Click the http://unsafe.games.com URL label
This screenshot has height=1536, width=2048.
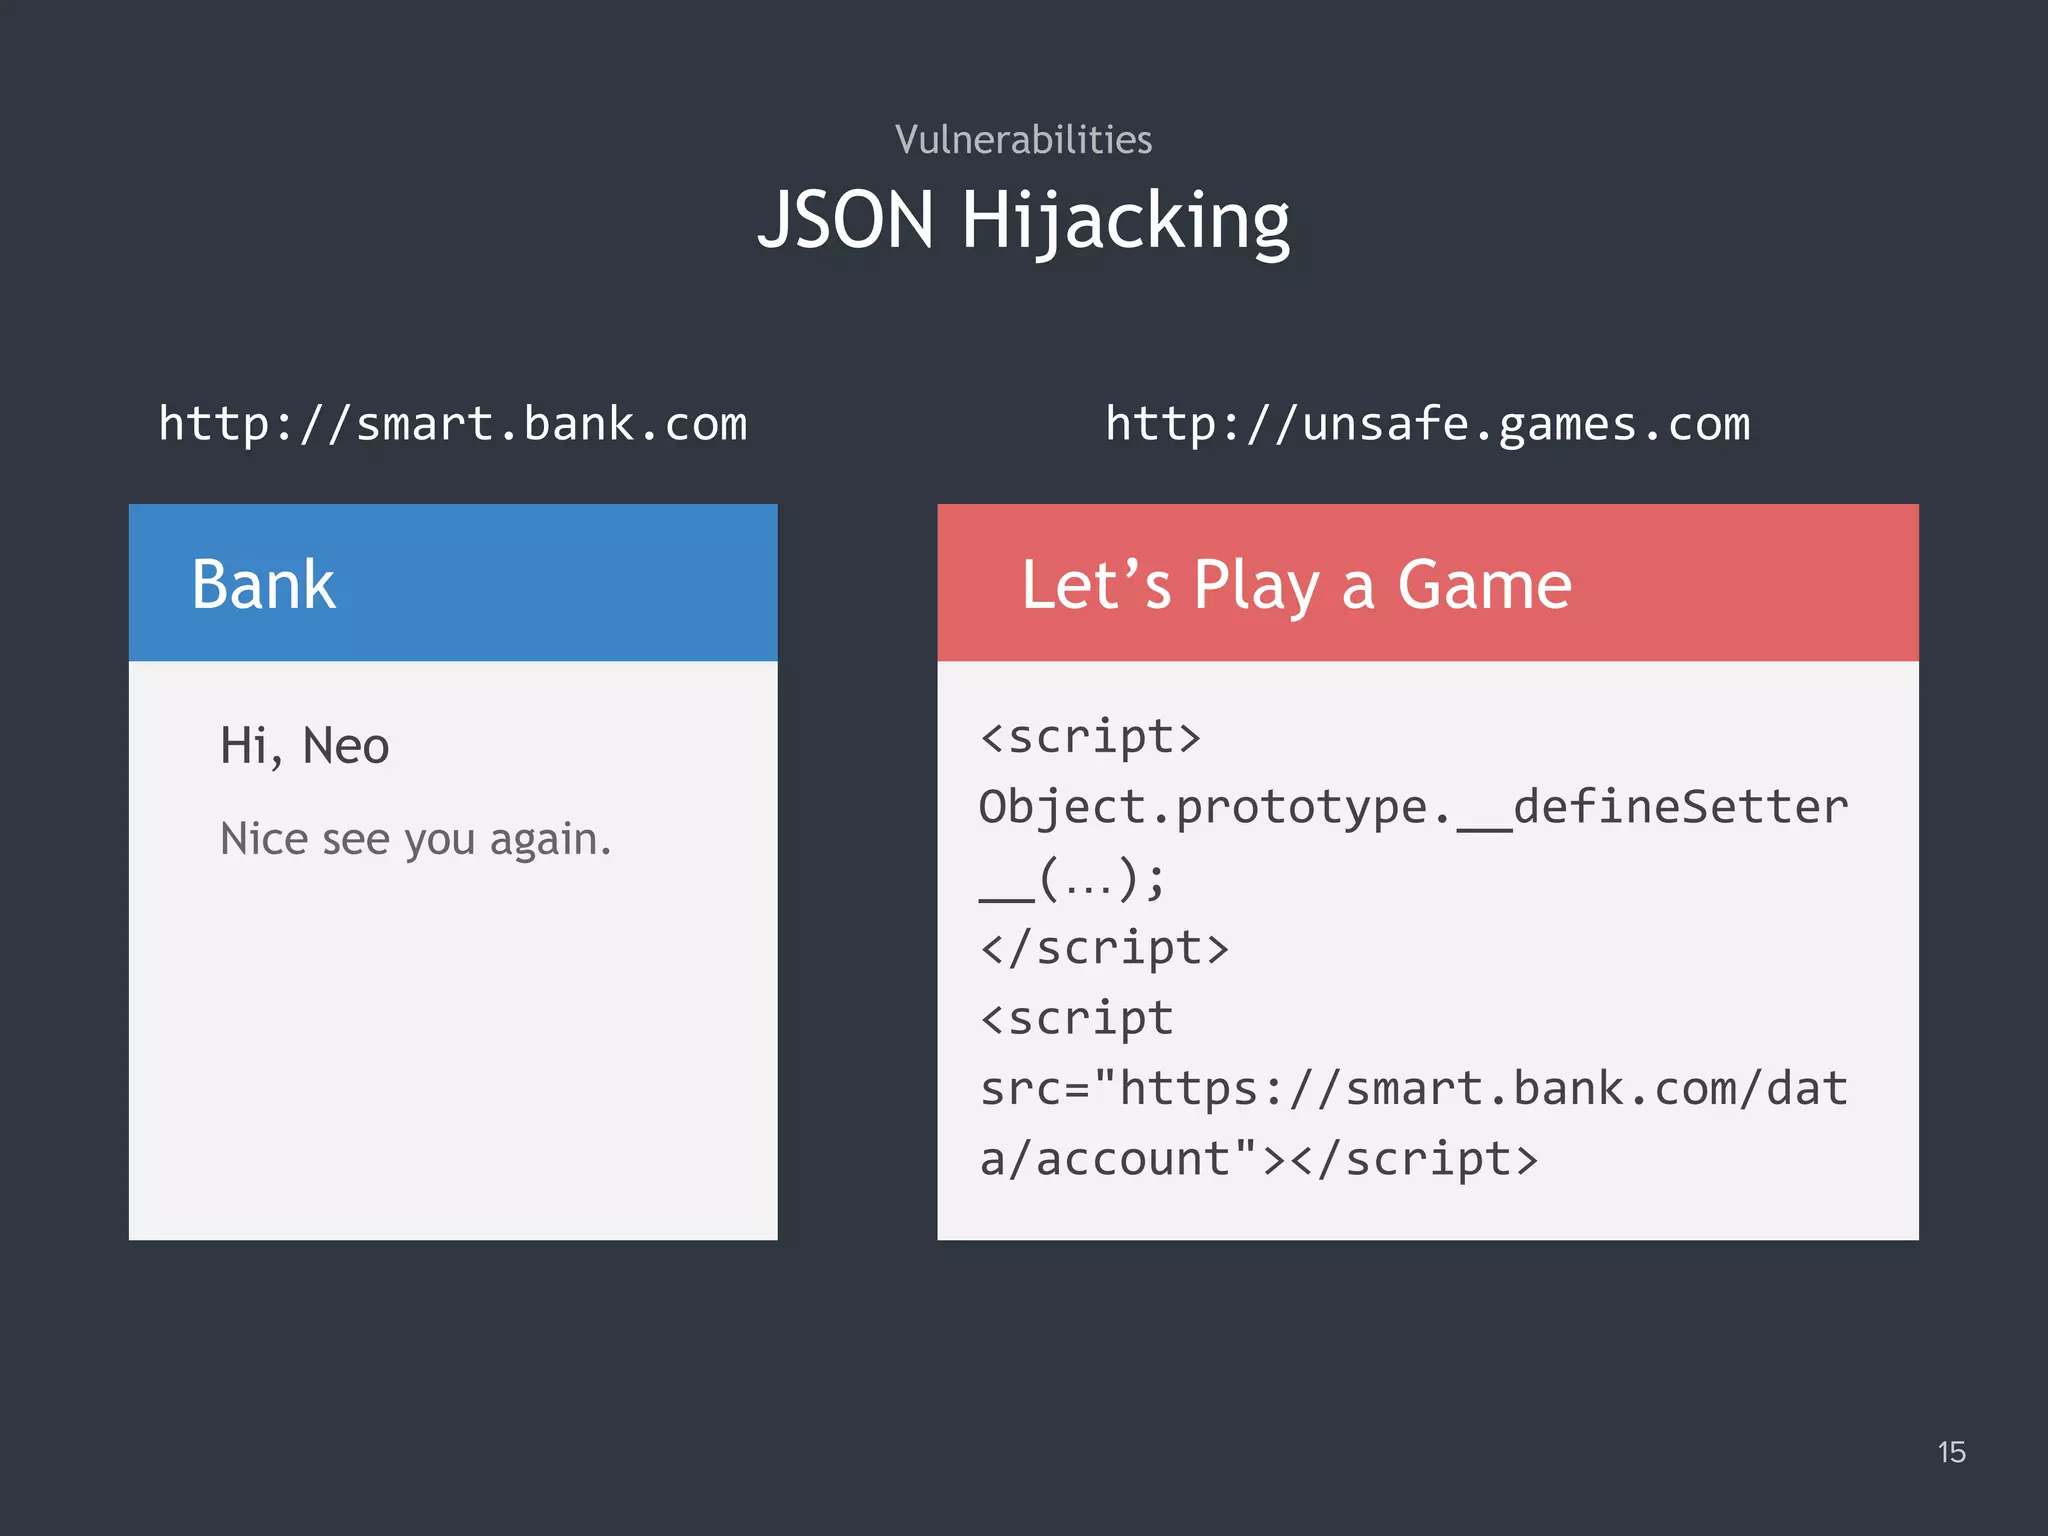click(x=1428, y=424)
